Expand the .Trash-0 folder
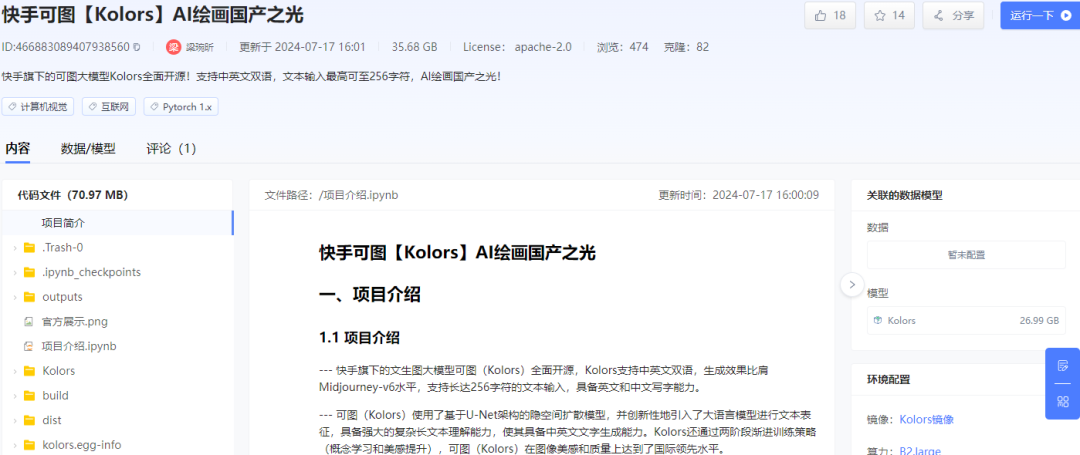Image resolution: width=1080 pixels, height=455 pixels. tap(14, 248)
